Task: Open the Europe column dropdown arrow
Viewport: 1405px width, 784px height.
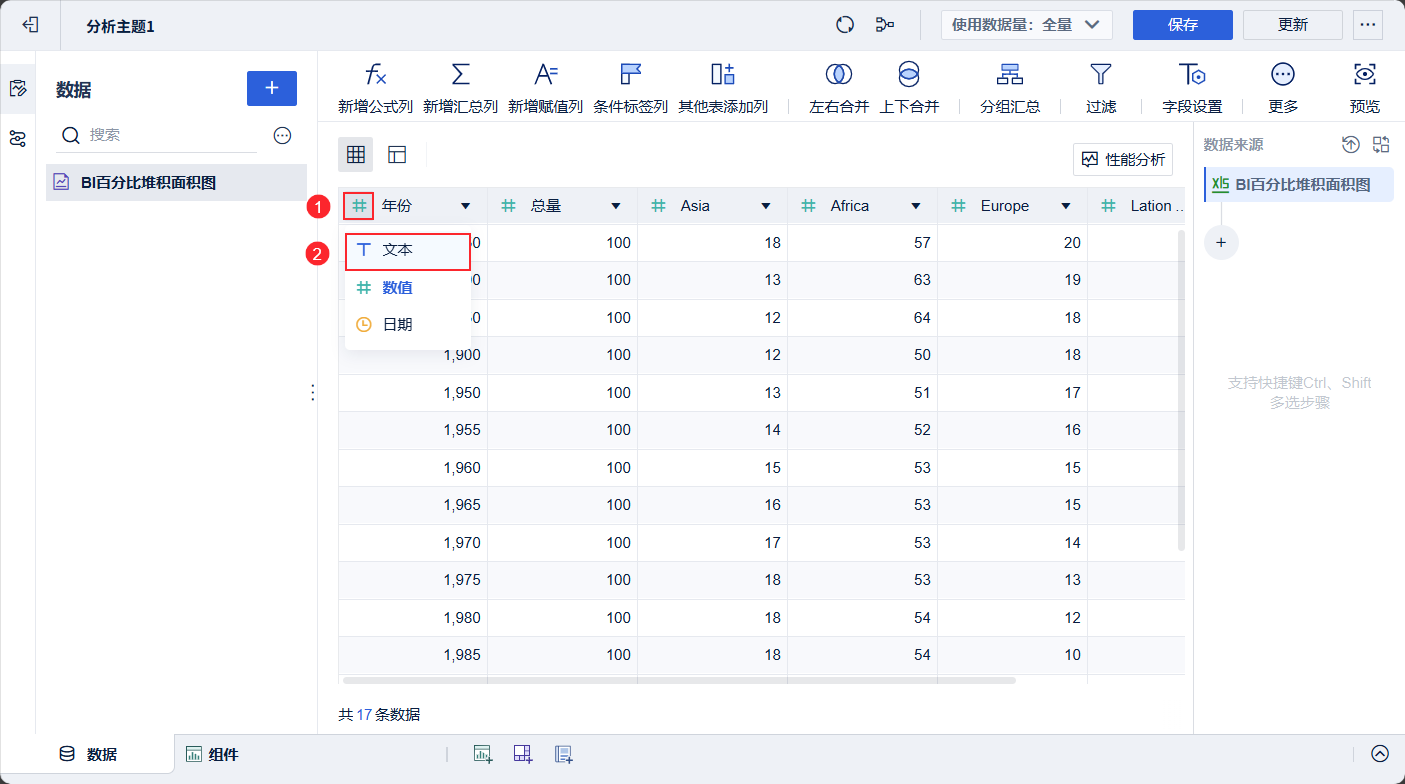Action: point(1066,206)
